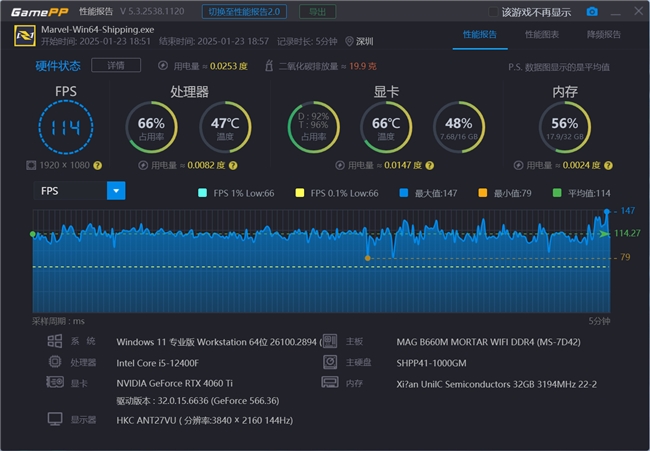This screenshot has height=451, width=650.
Task: Click the help icon next to 1920 × 1080
Action: pyautogui.click(x=97, y=165)
